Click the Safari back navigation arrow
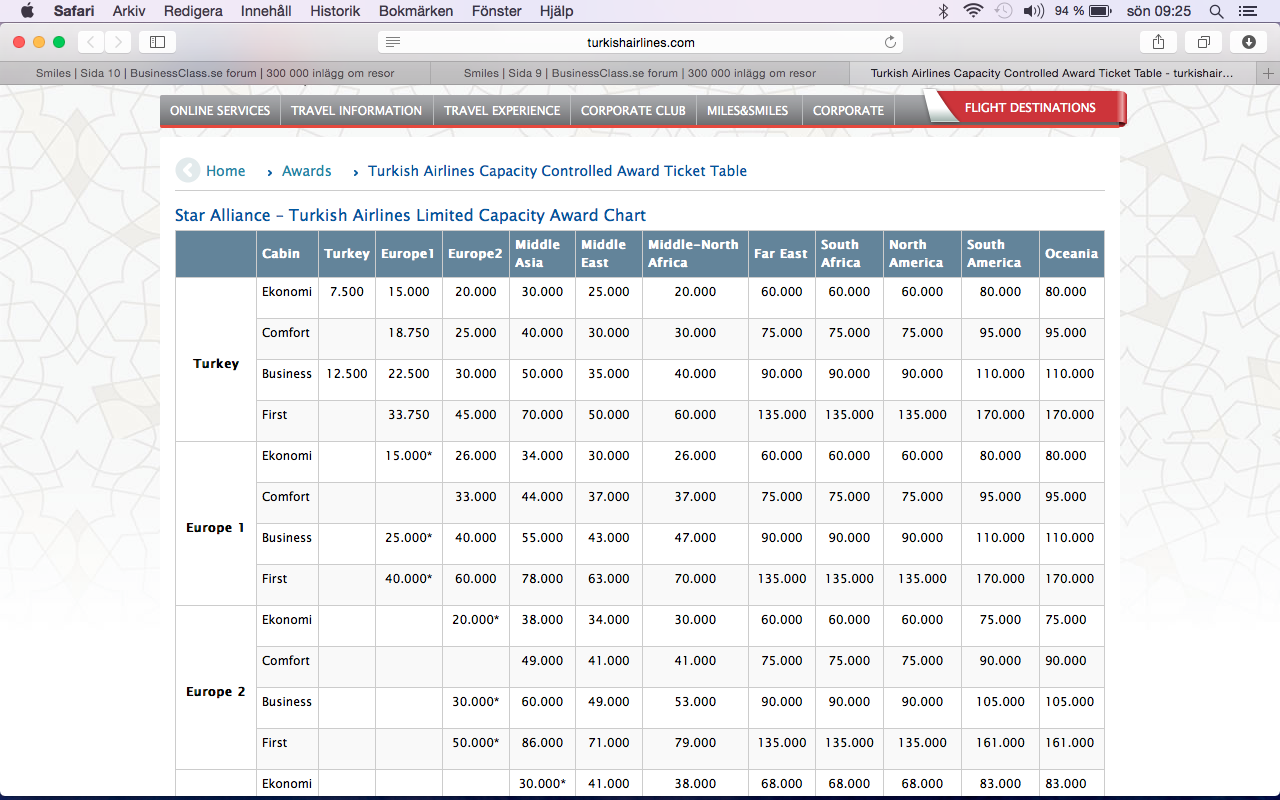Image resolution: width=1280 pixels, height=800 pixels. pyautogui.click(x=91, y=42)
